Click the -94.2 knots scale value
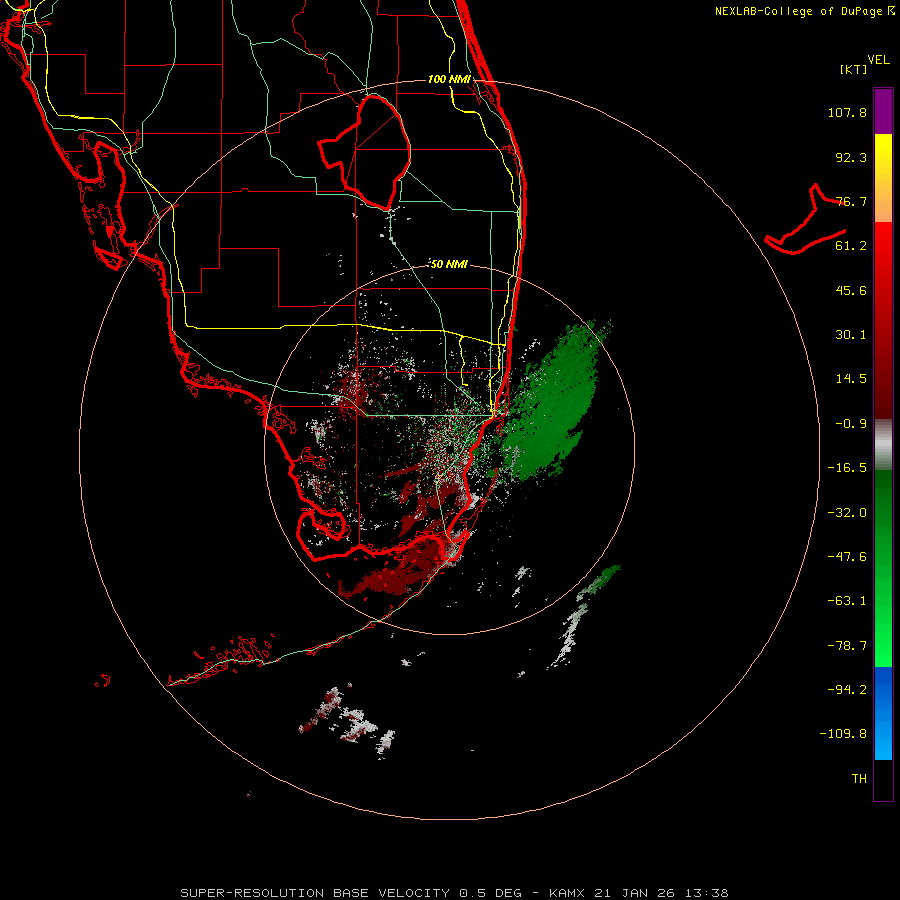 coord(847,689)
